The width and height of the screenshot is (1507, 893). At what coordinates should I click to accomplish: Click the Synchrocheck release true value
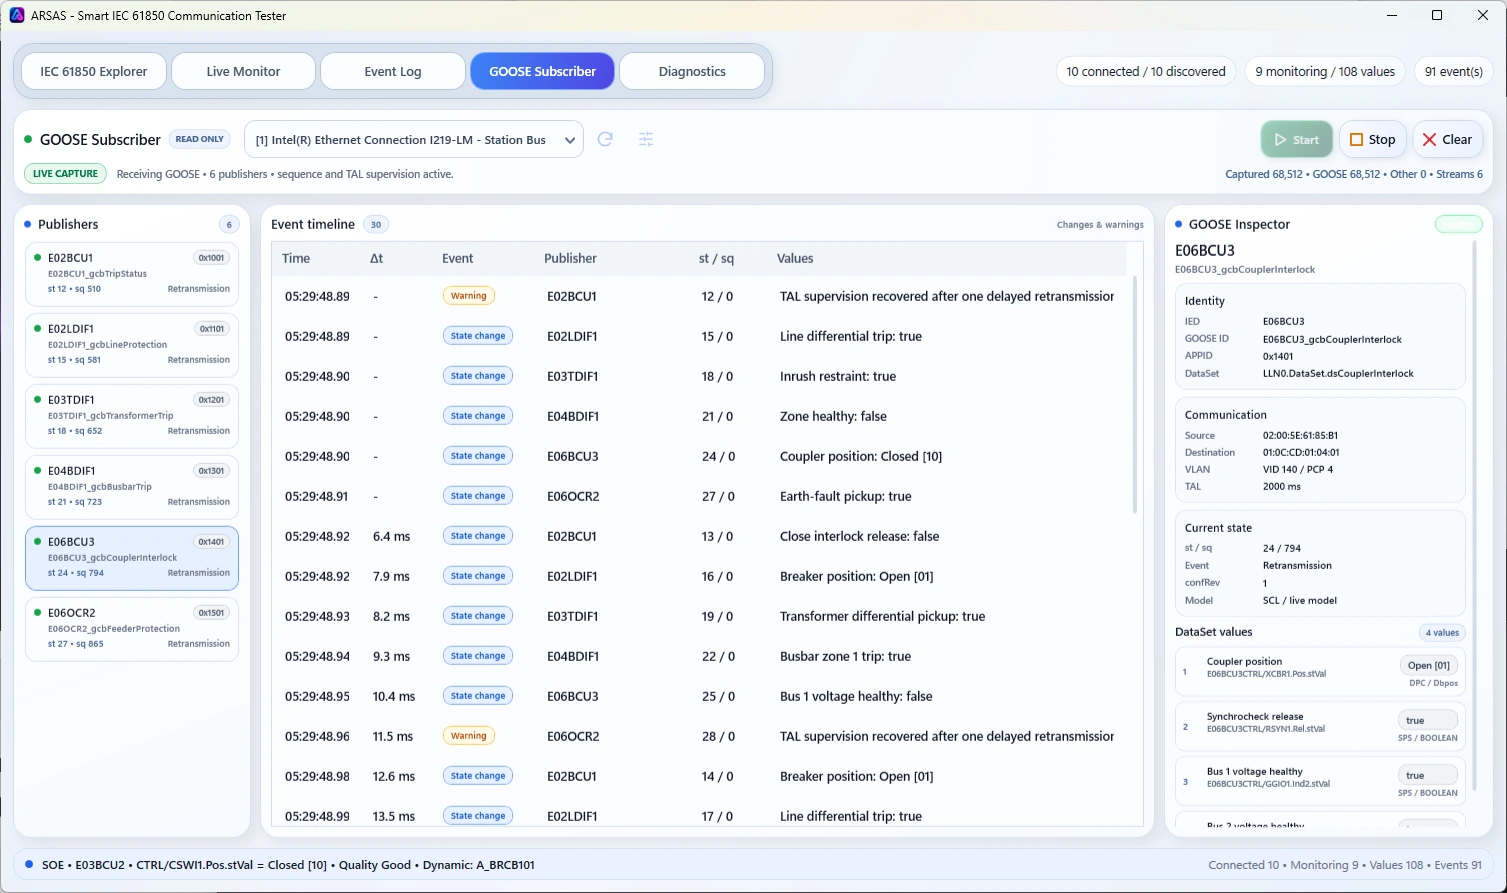click(1428, 720)
